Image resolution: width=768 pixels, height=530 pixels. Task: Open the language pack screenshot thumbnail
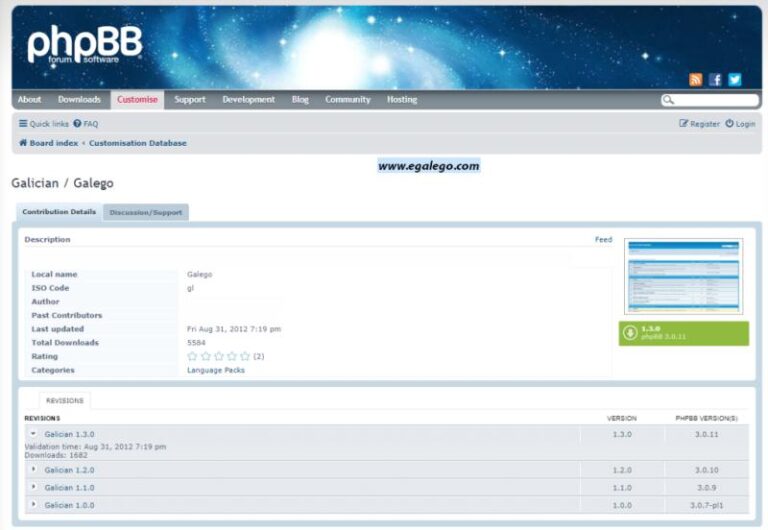point(684,276)
